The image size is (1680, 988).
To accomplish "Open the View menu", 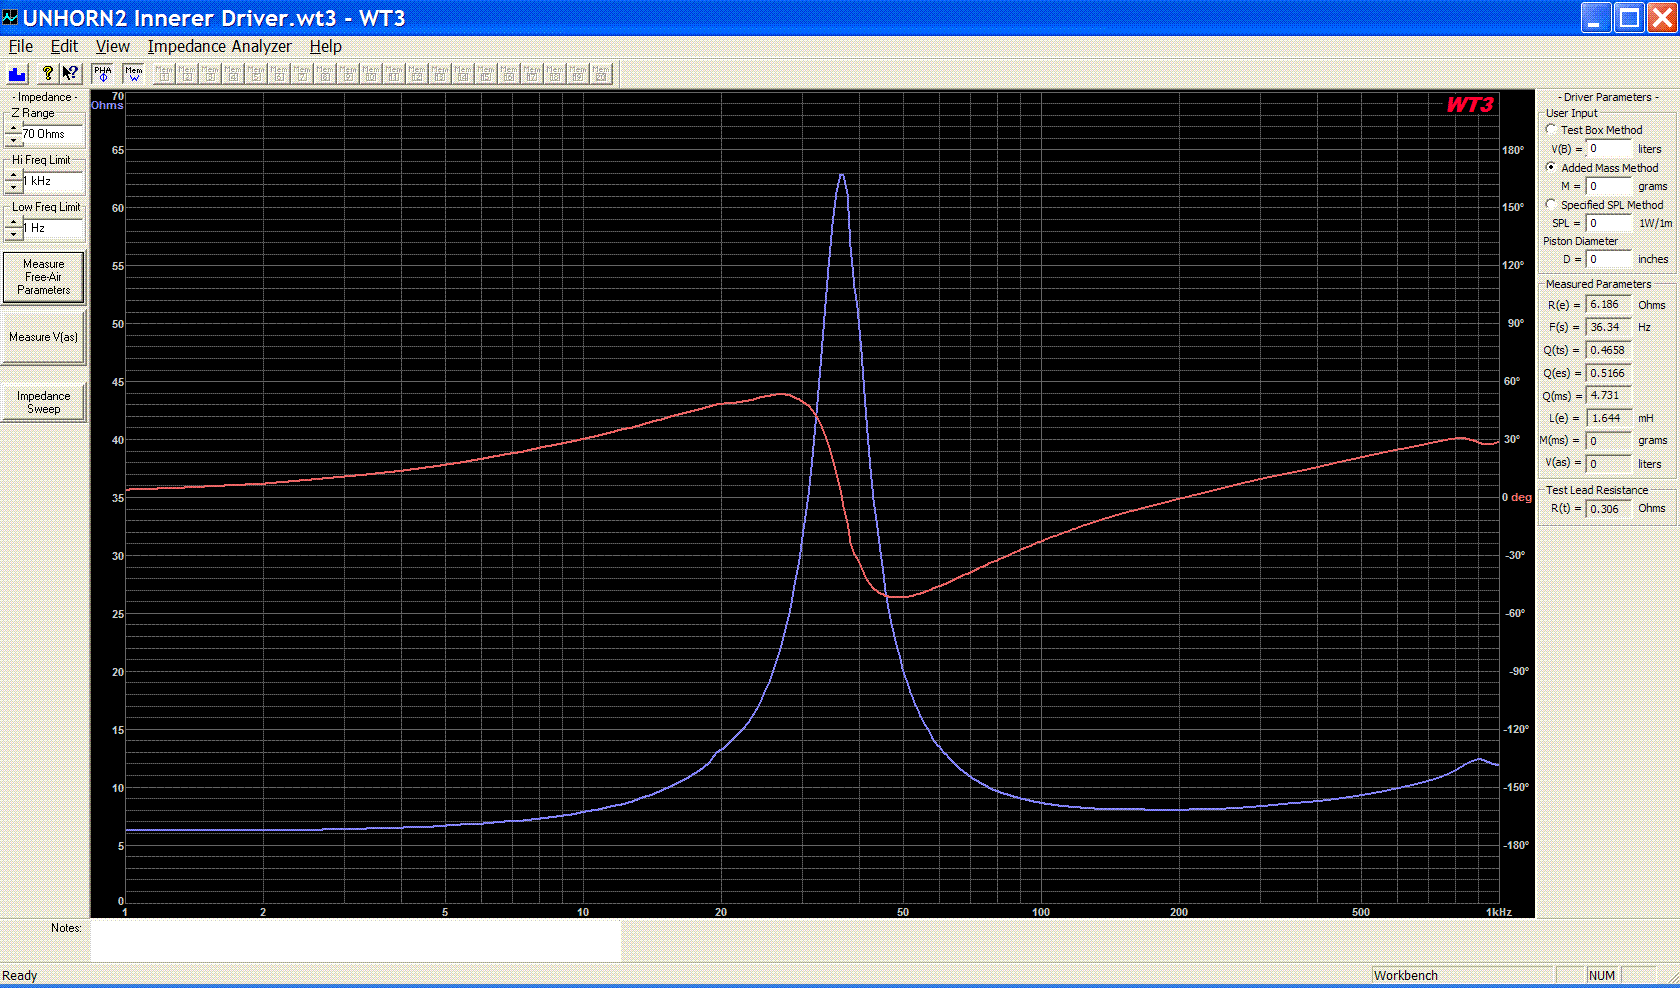I will [112, 46].
